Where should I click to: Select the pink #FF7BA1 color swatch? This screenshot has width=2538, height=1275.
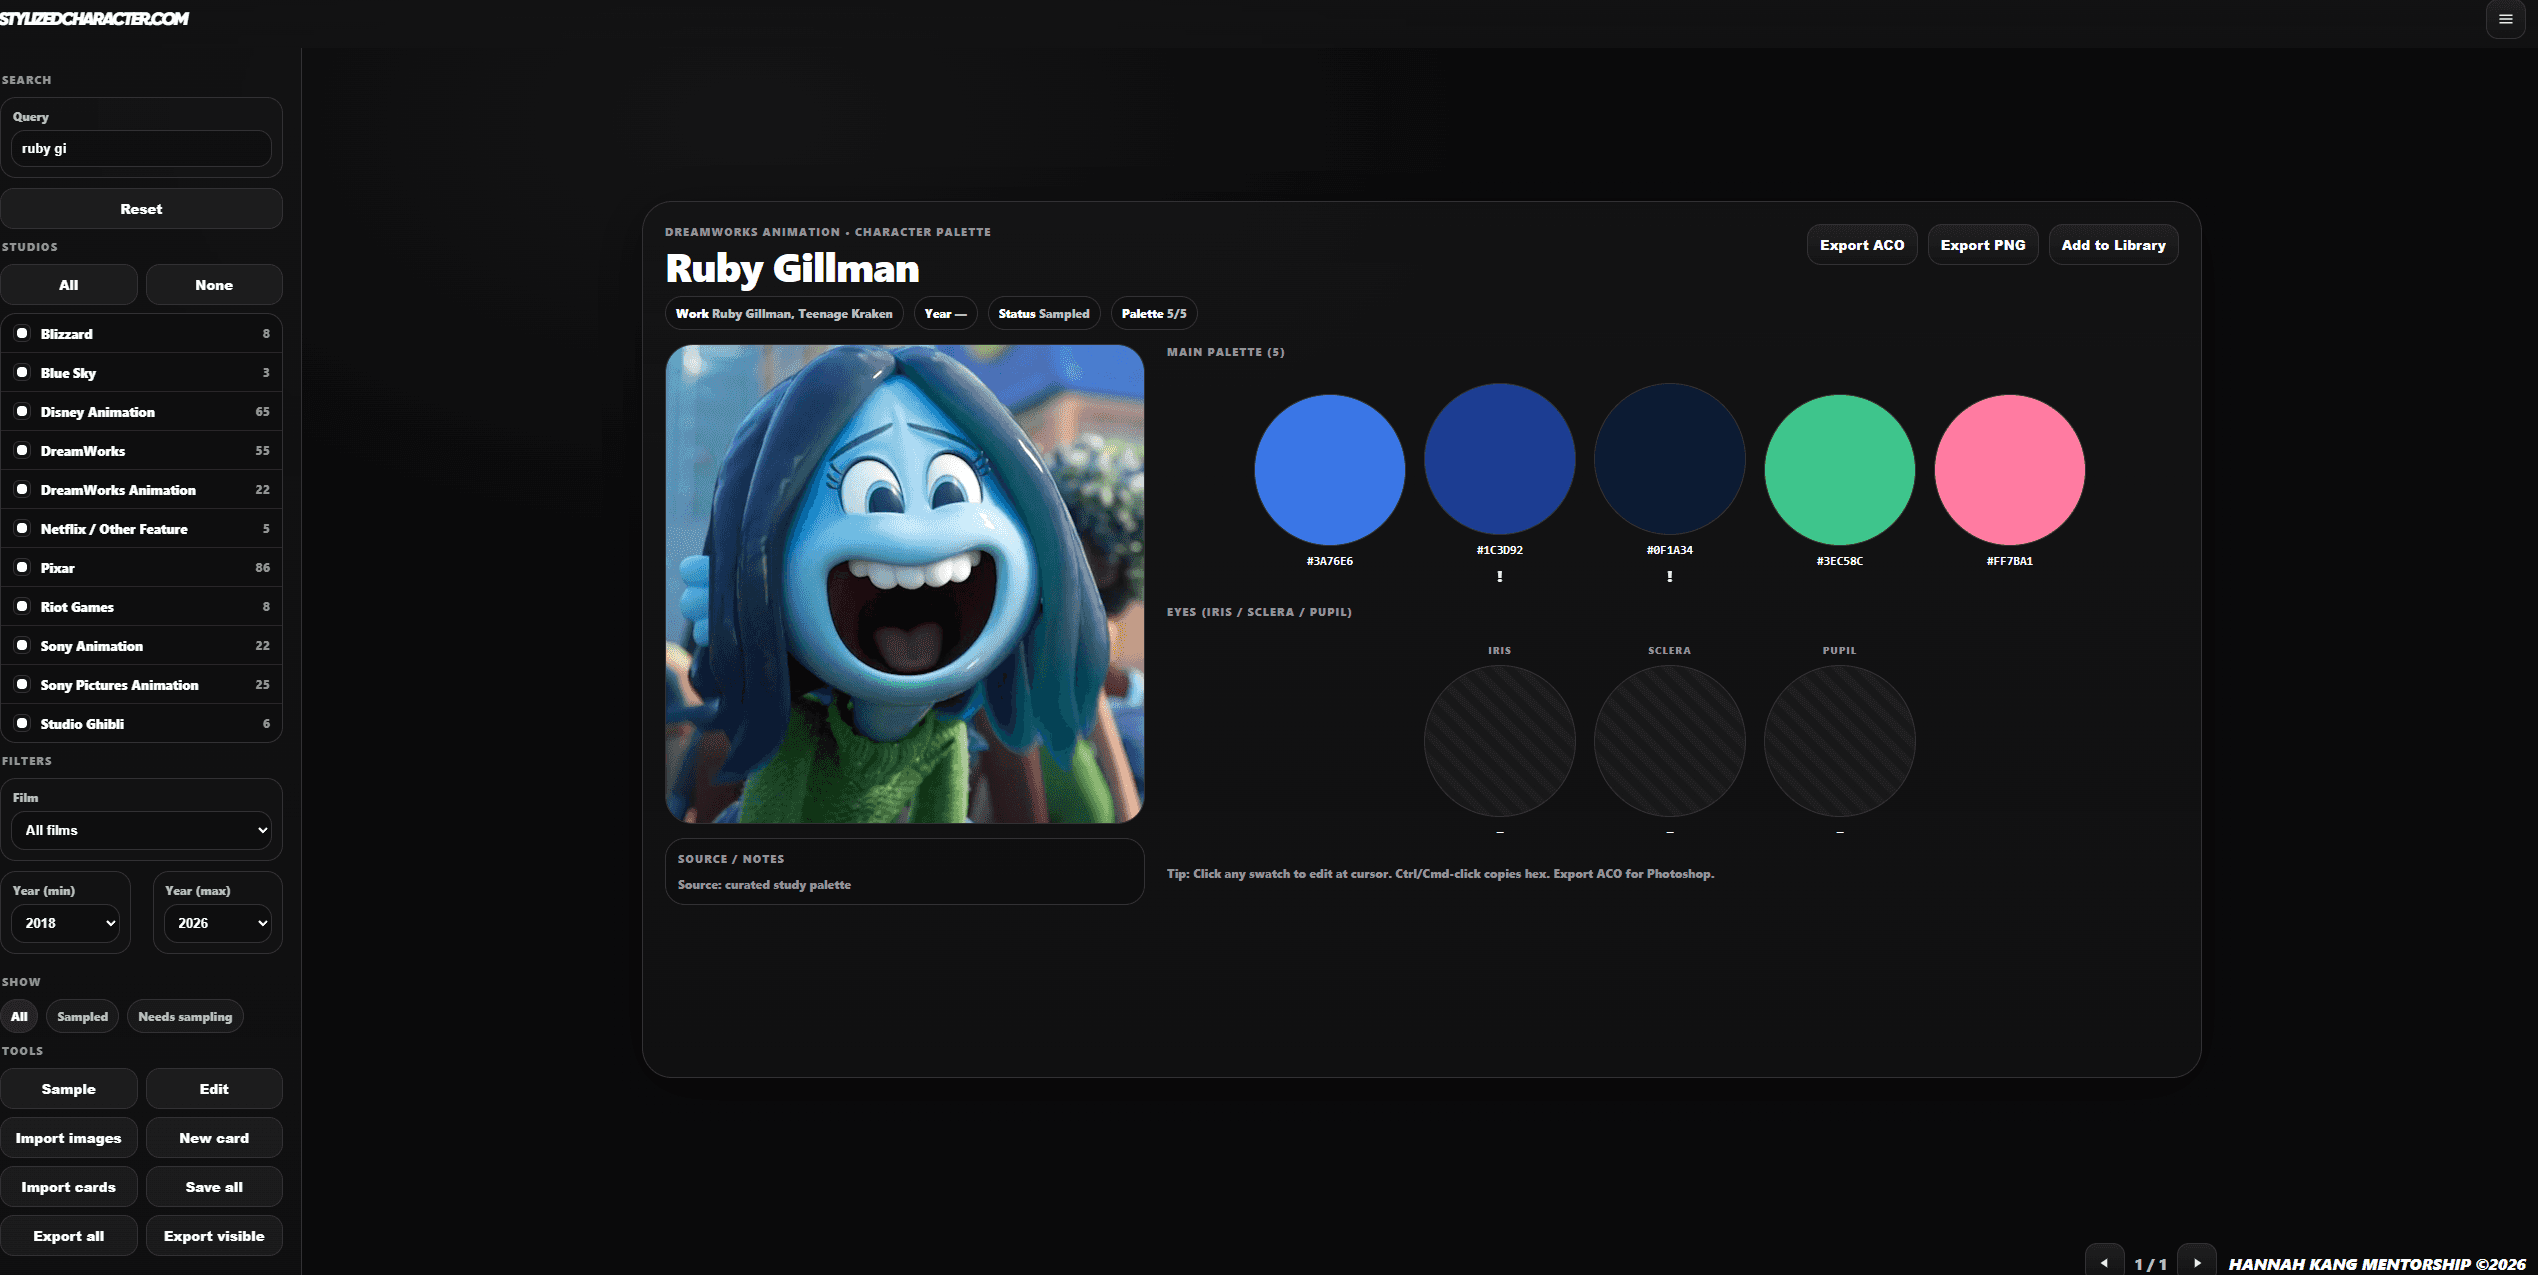[x=2009, y=469]
